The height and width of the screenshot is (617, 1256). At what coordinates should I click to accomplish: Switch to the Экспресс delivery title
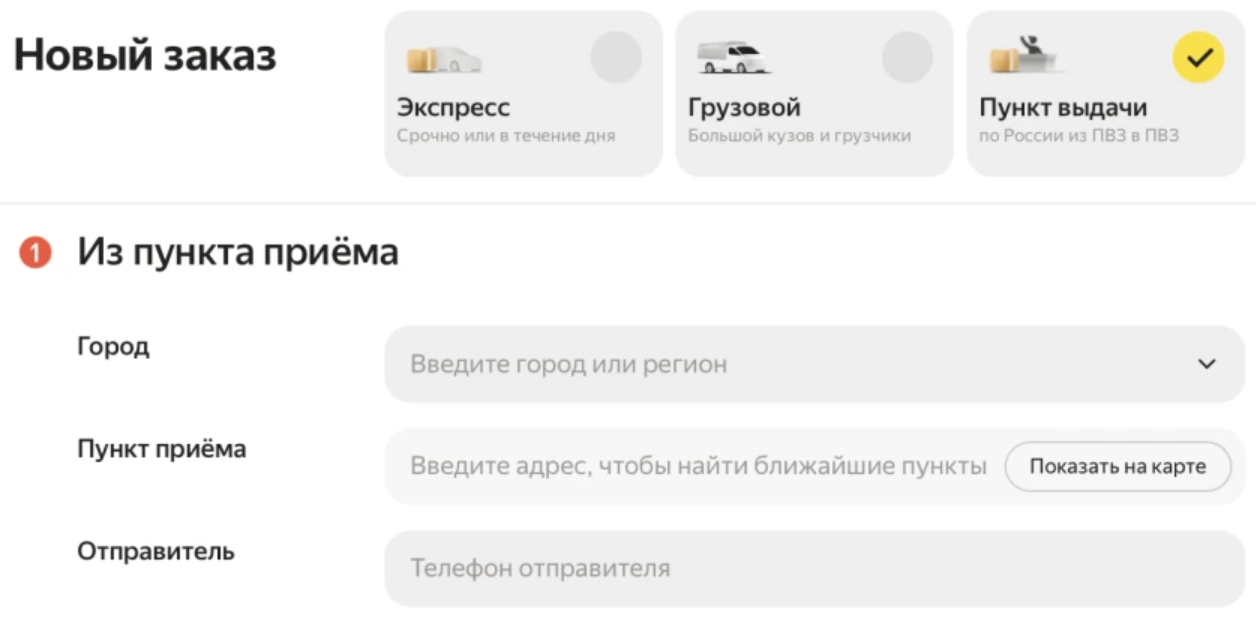tap(453, 108)
